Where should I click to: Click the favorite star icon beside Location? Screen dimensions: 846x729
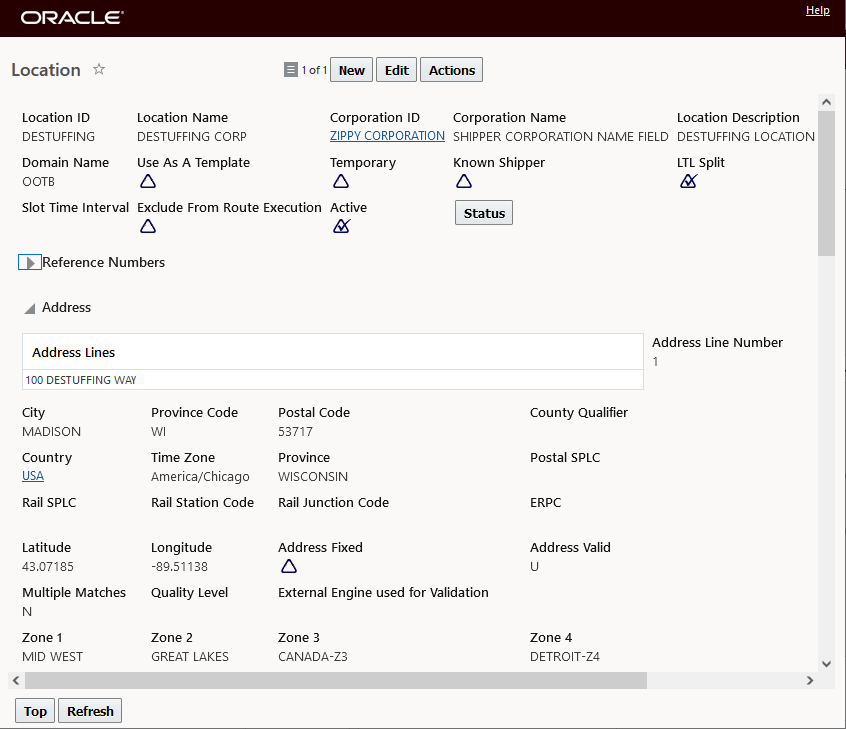tap(99, 69)
